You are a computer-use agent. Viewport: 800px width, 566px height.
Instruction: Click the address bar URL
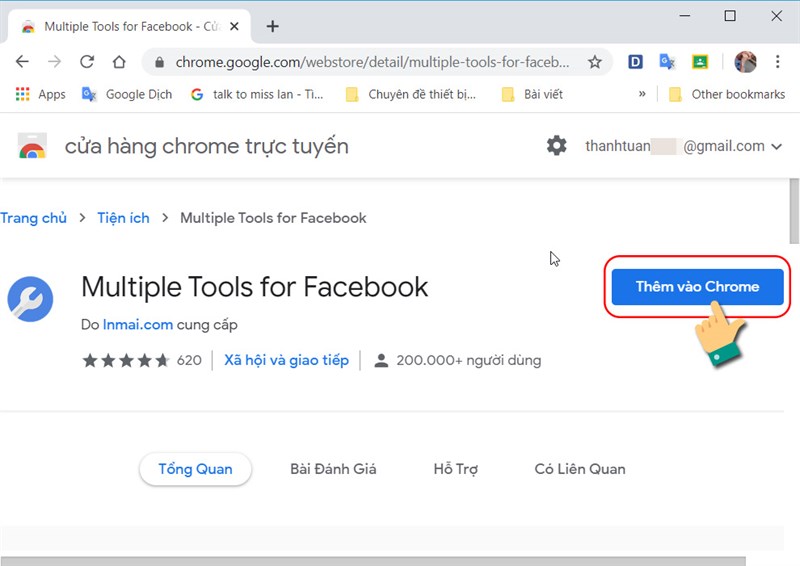372,62
